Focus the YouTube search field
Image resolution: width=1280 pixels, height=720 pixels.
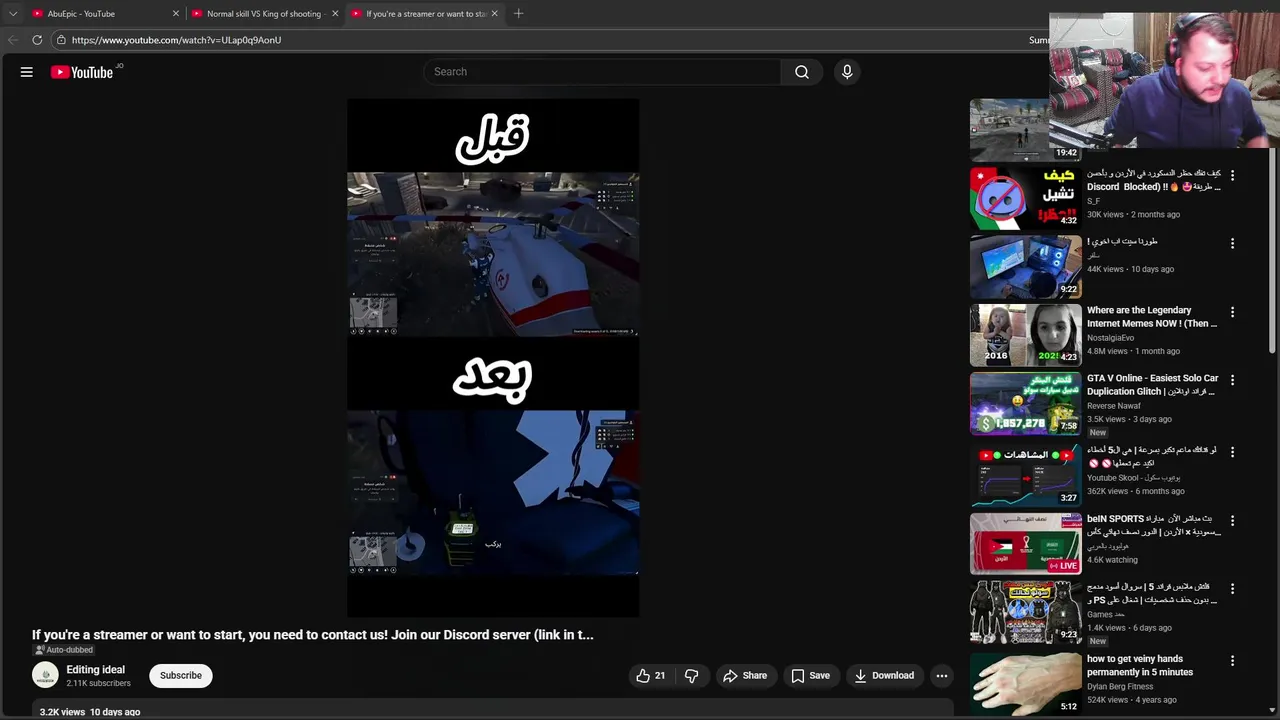pos(602,72)
